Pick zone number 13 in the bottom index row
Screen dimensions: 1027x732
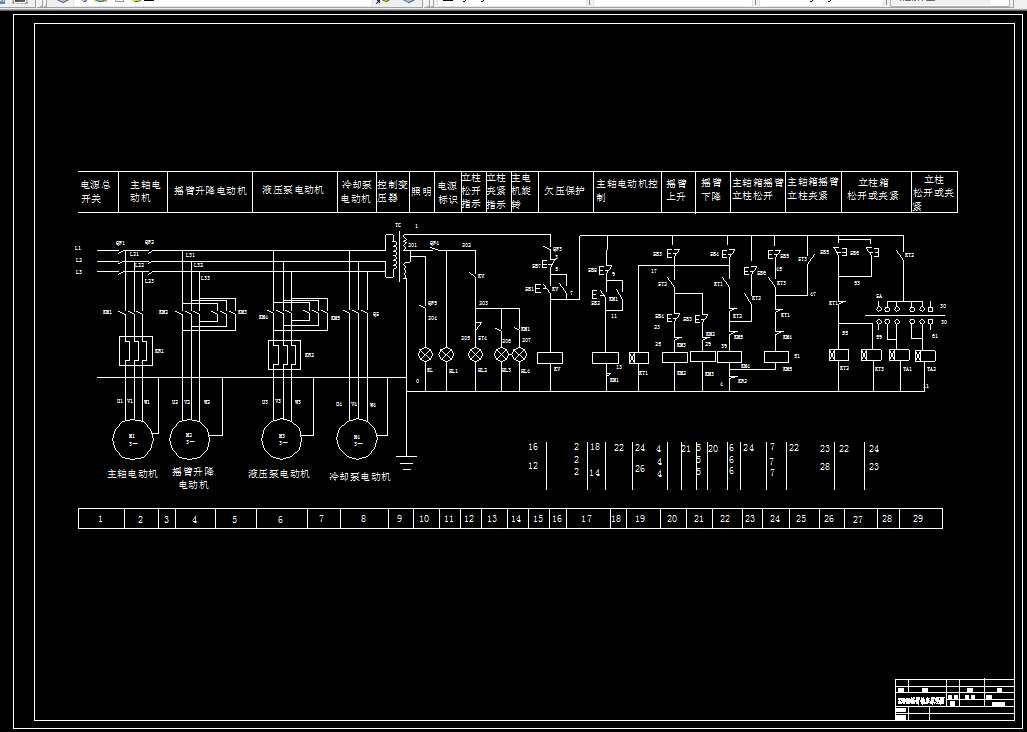tap(493, 519)
